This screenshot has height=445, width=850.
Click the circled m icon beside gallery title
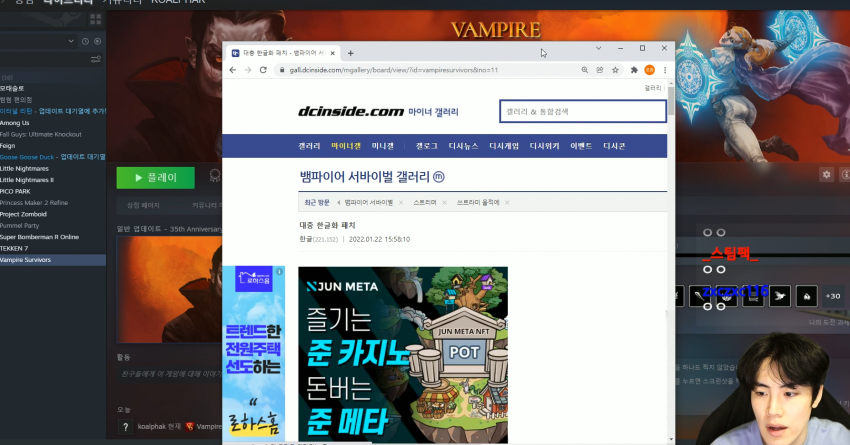tap(439, 177)
